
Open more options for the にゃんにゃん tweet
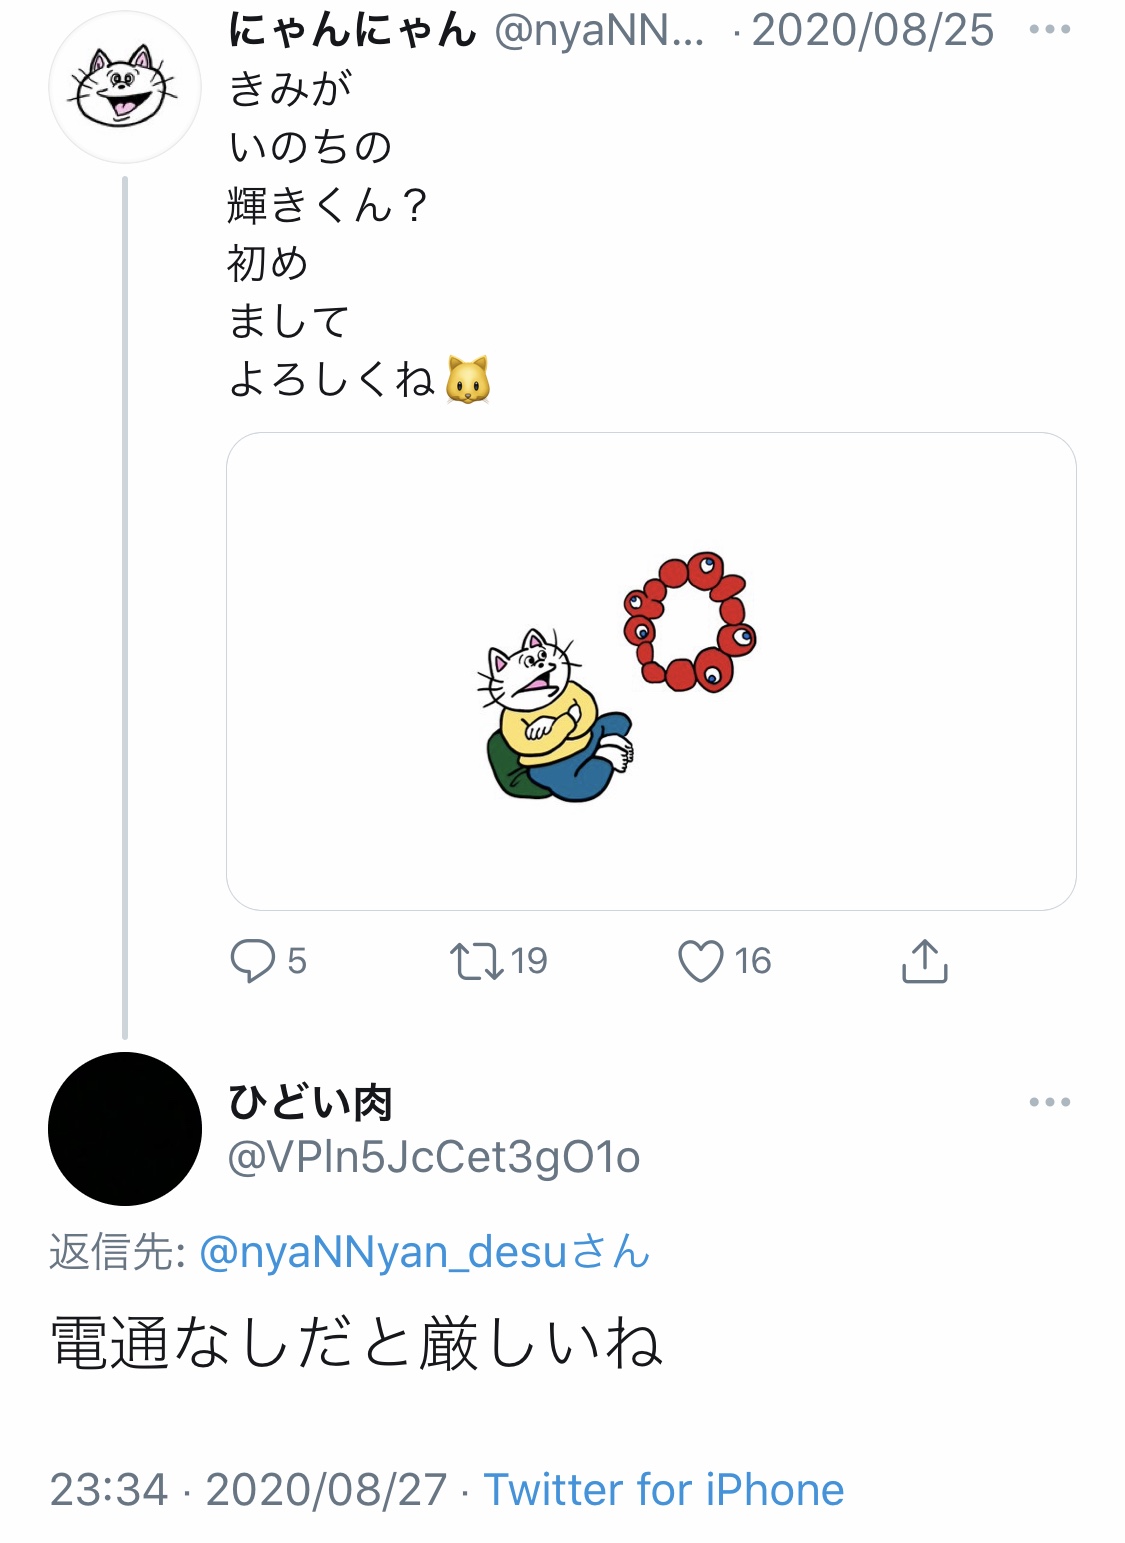[1049, 30]
